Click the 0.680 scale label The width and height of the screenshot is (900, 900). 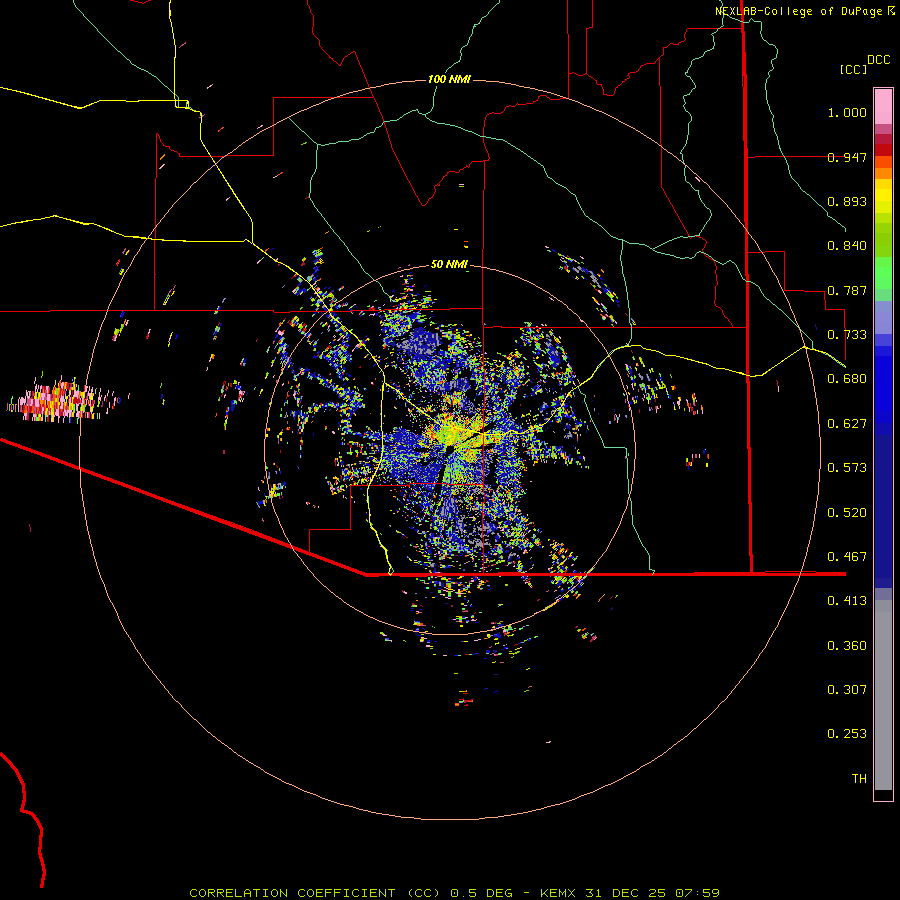pyautogui.click(x=847, y=379)
